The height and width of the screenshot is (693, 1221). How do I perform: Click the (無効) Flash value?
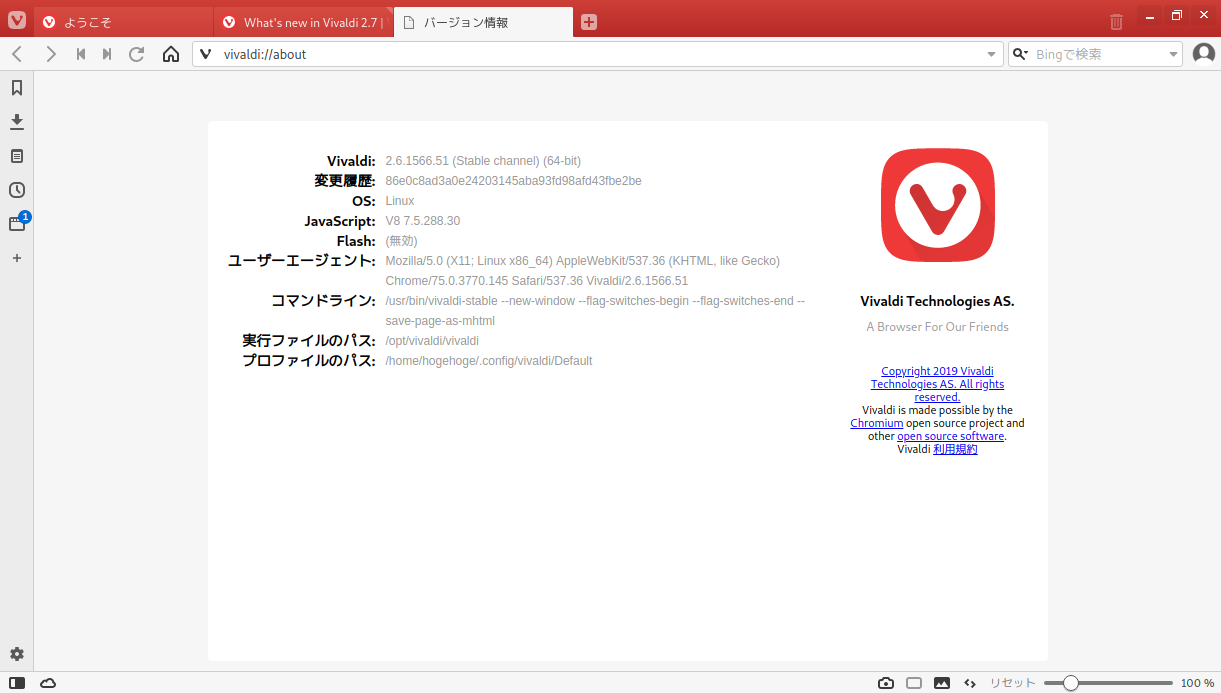[401, 241]
